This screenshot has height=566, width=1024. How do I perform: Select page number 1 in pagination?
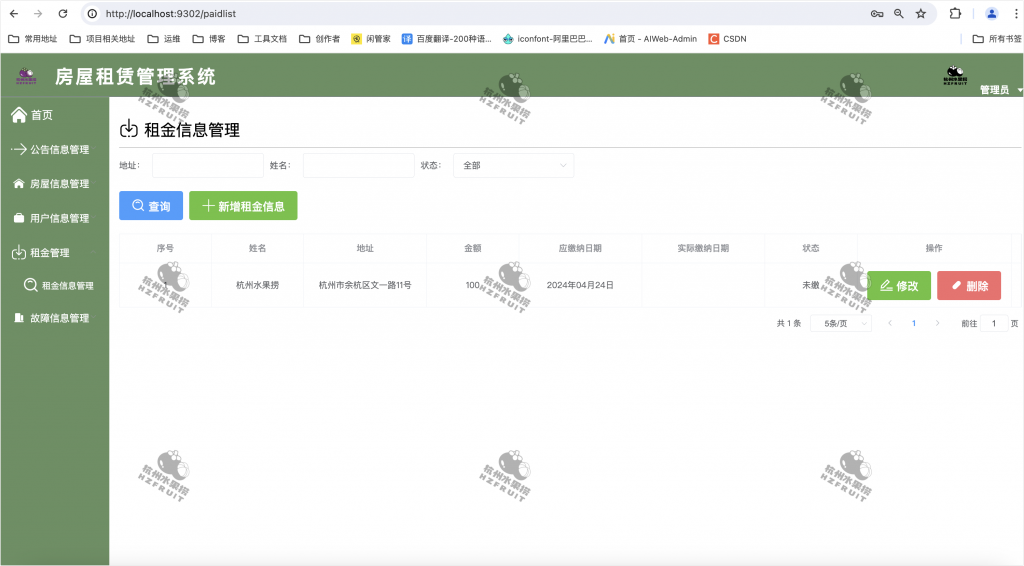(x=914, y=324)
